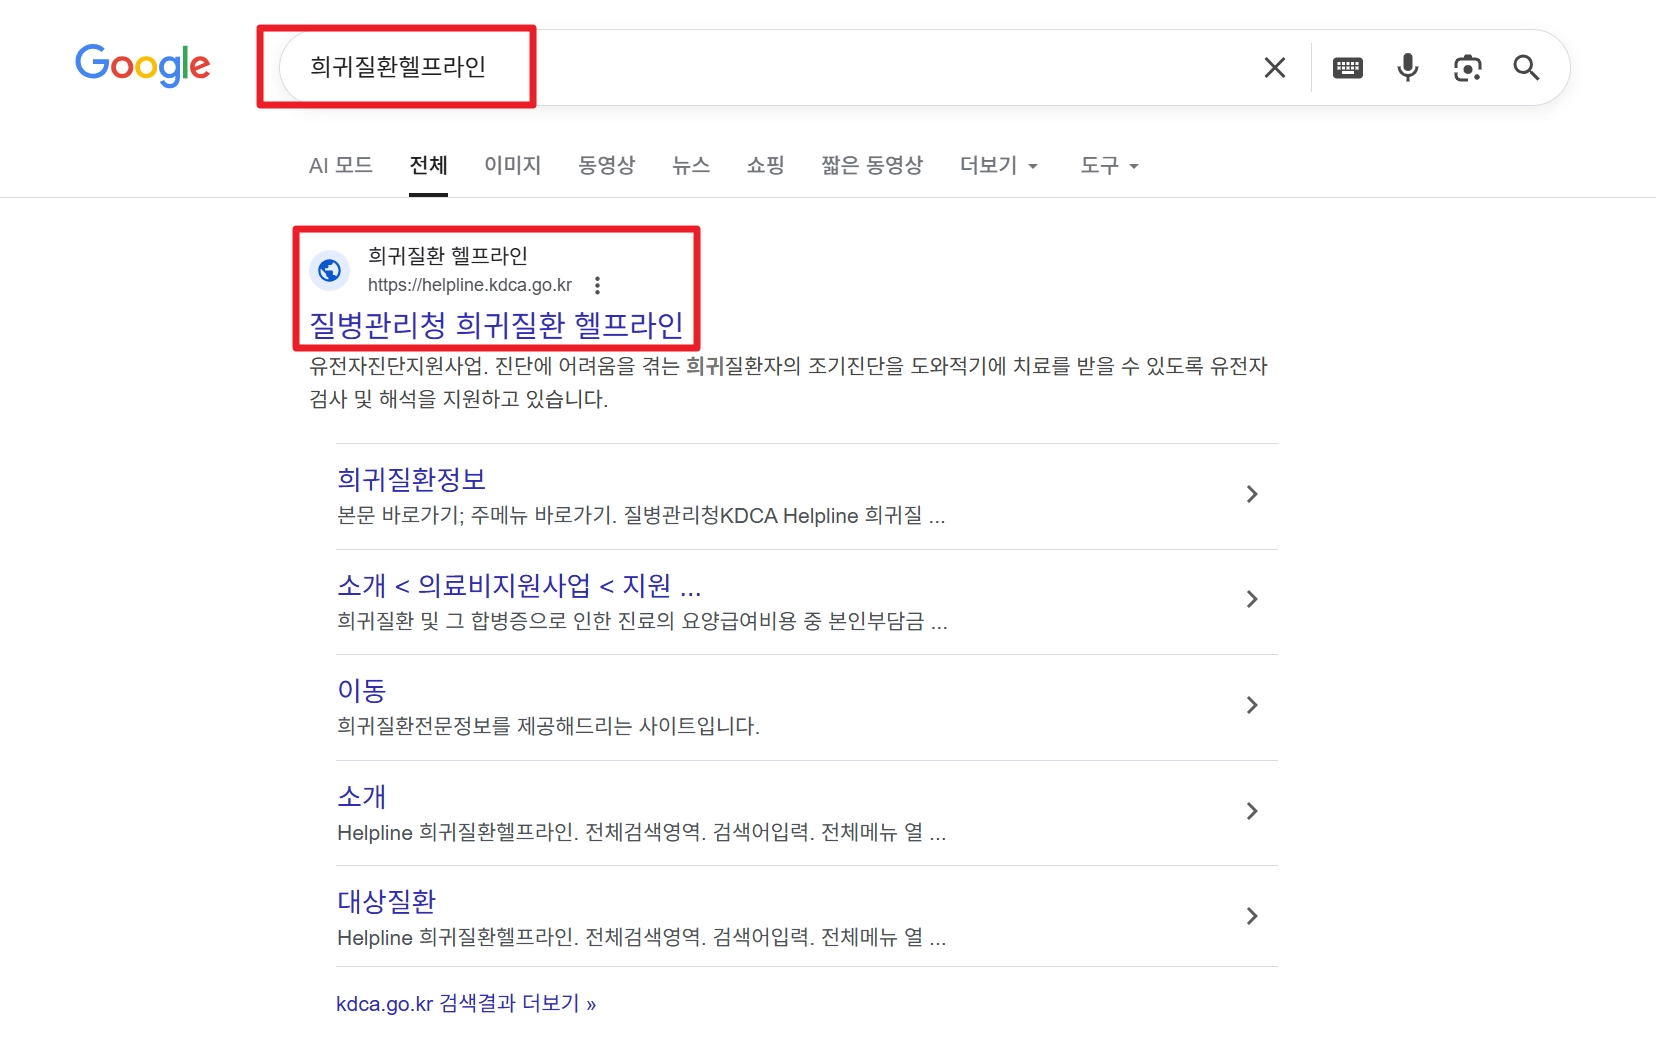Open the 뉴스 tab
The image size is (1656, 1049).
pyautogui.click(x=691, y=166)
